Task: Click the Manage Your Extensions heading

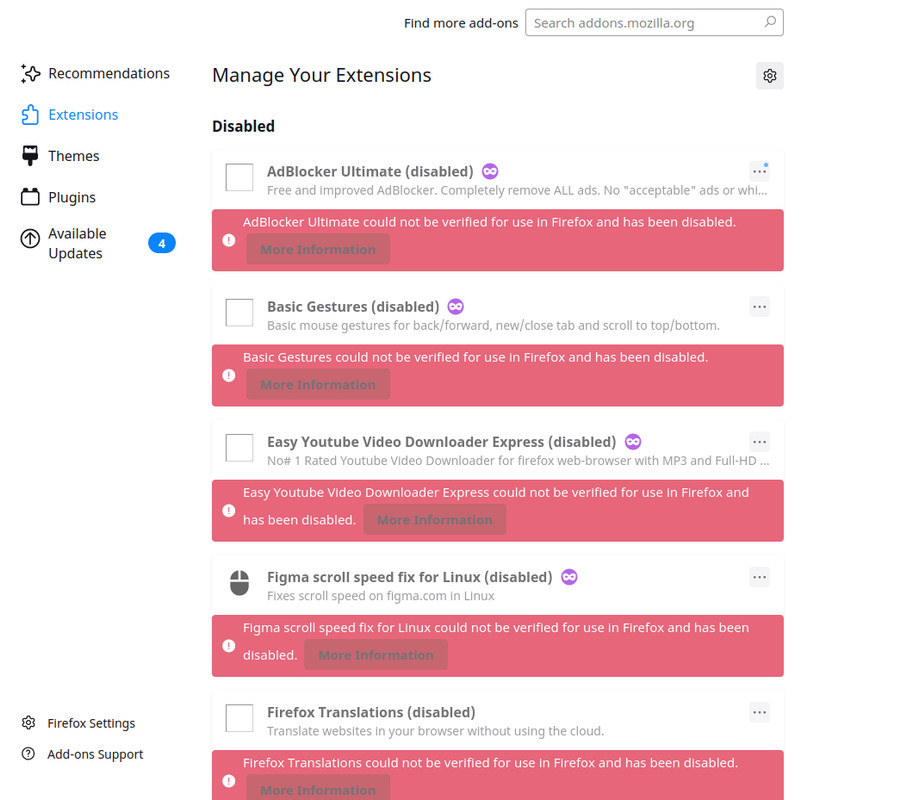Action: (x=322, y=75)
